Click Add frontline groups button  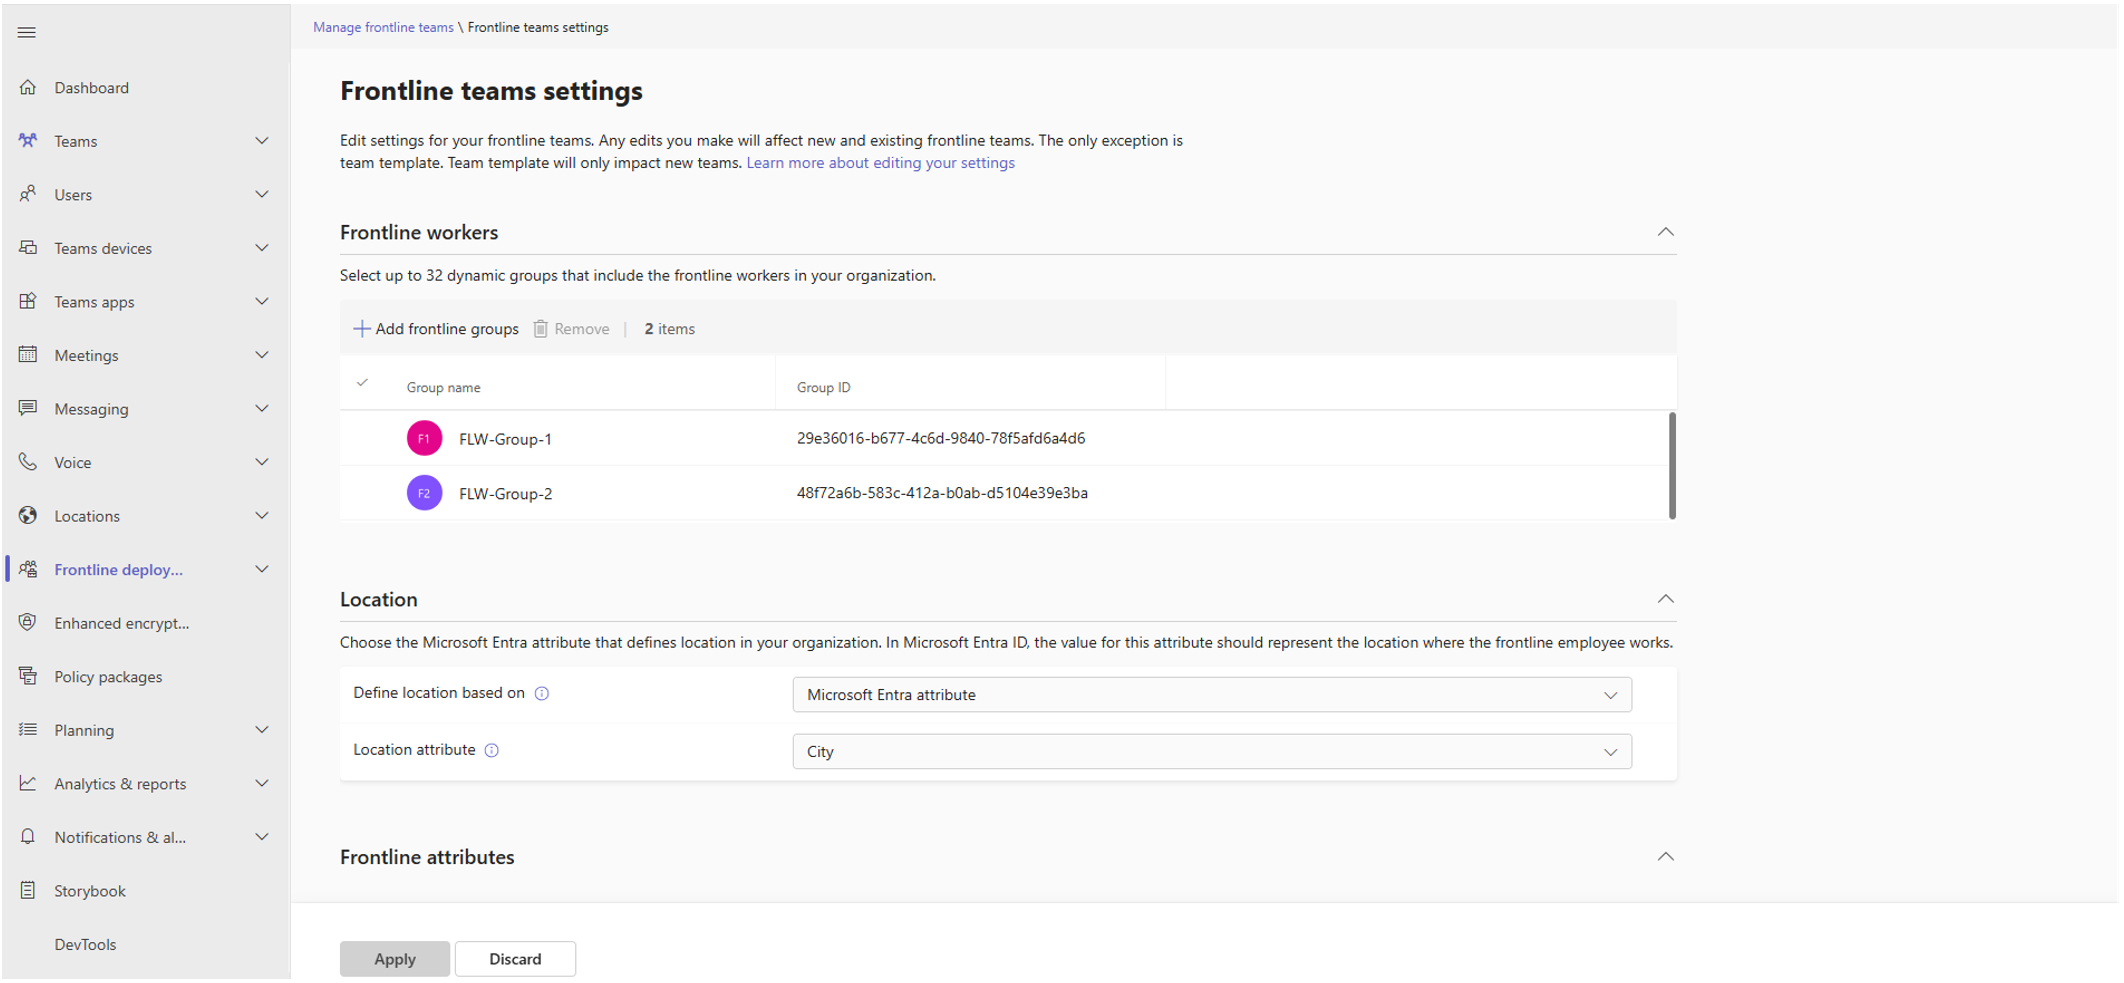(x=436, y=329)
